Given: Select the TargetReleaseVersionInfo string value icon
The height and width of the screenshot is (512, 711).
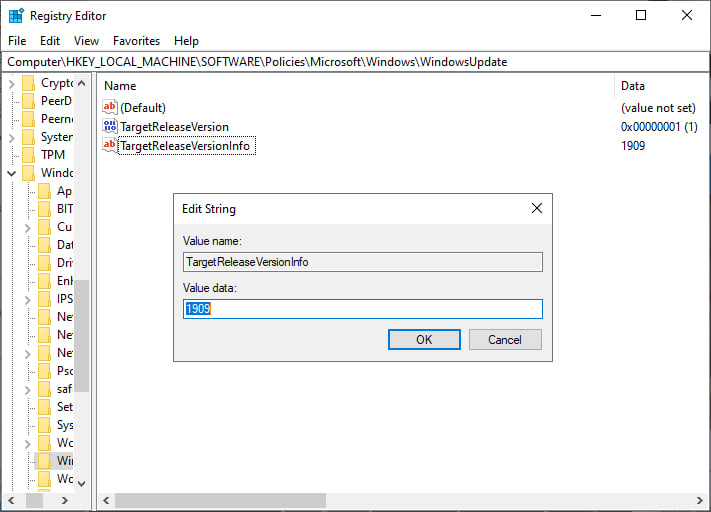Looking at the screenshot, I should [110, 145].
